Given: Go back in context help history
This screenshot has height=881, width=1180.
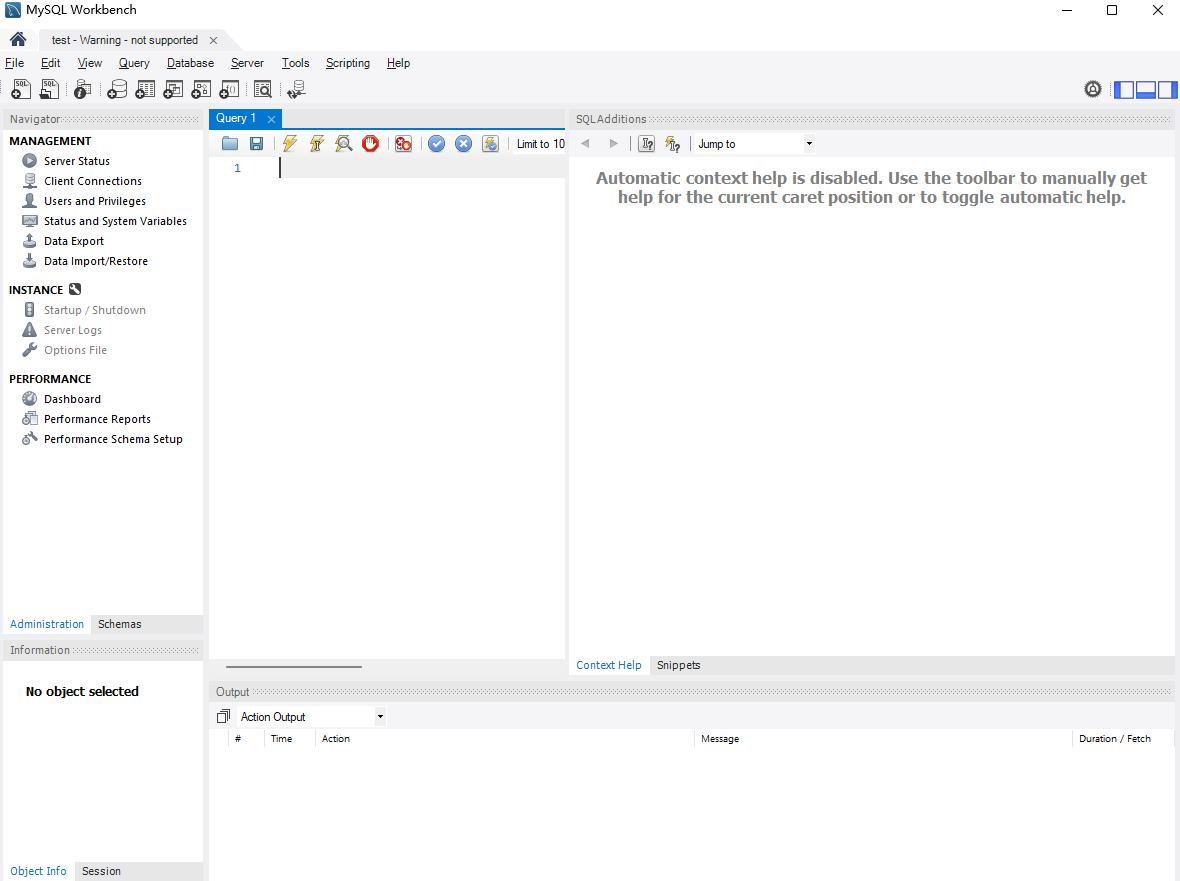Looking at the screenshot, I should coord(585,144).
